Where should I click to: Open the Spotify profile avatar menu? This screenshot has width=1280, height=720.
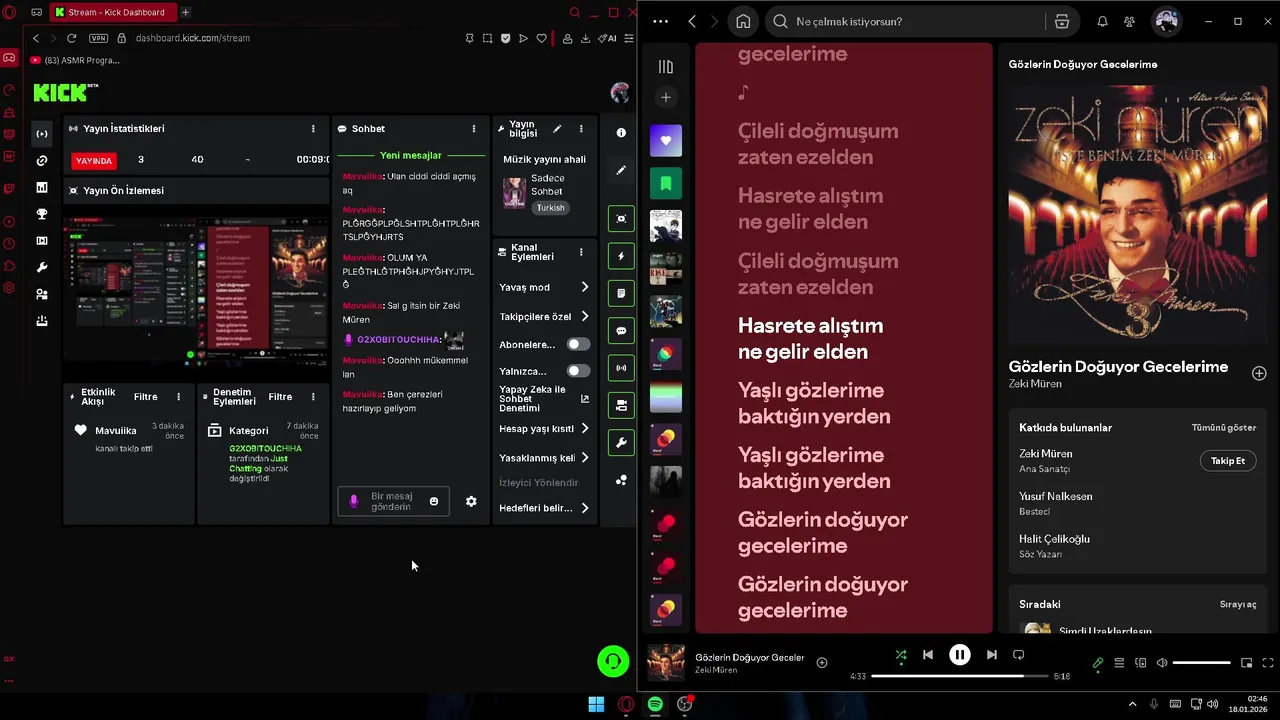click(1166, 21)
